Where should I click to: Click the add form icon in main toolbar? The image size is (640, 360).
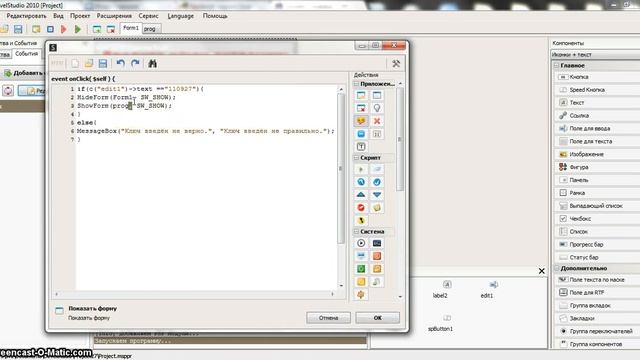[x=97, y=29]
